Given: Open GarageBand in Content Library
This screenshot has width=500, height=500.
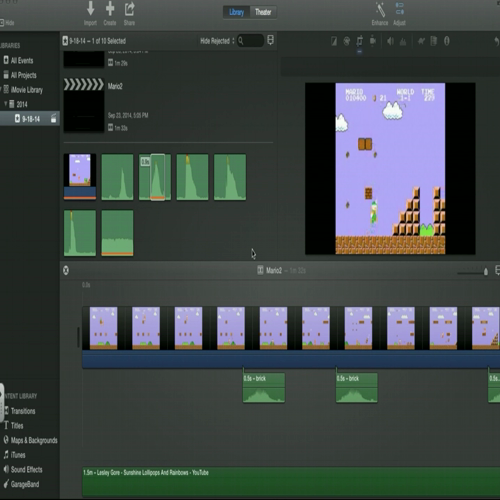Looking at the screenshot, I should click(21, 484).
